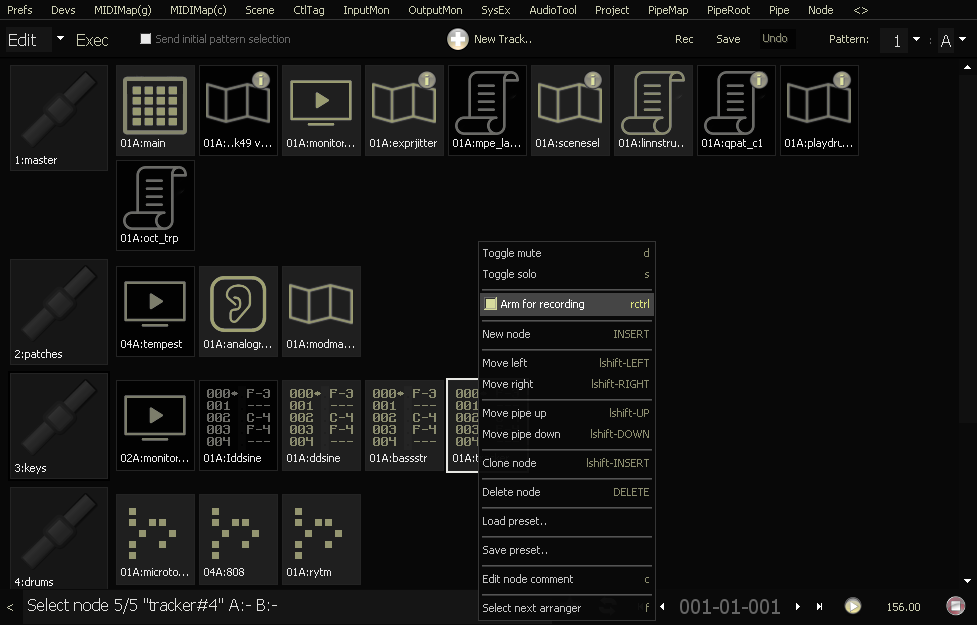Click the New Track plus icon
The height and width of the screenshot is (625, 977).
coord(457,40)
